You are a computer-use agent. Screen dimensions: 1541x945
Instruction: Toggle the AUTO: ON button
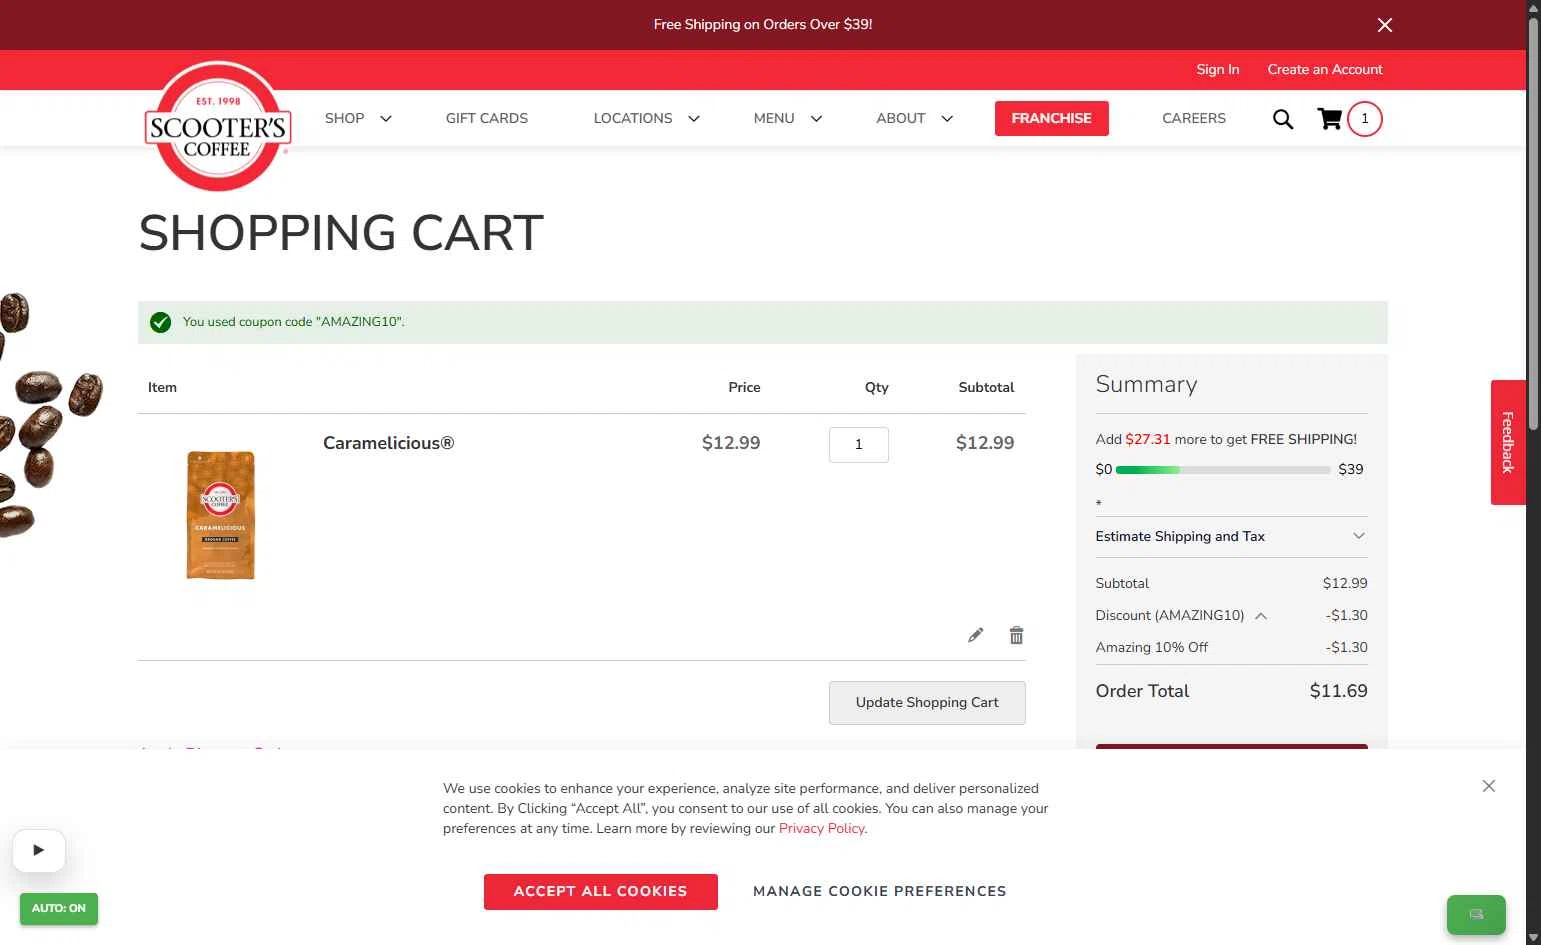coord(59,908)
